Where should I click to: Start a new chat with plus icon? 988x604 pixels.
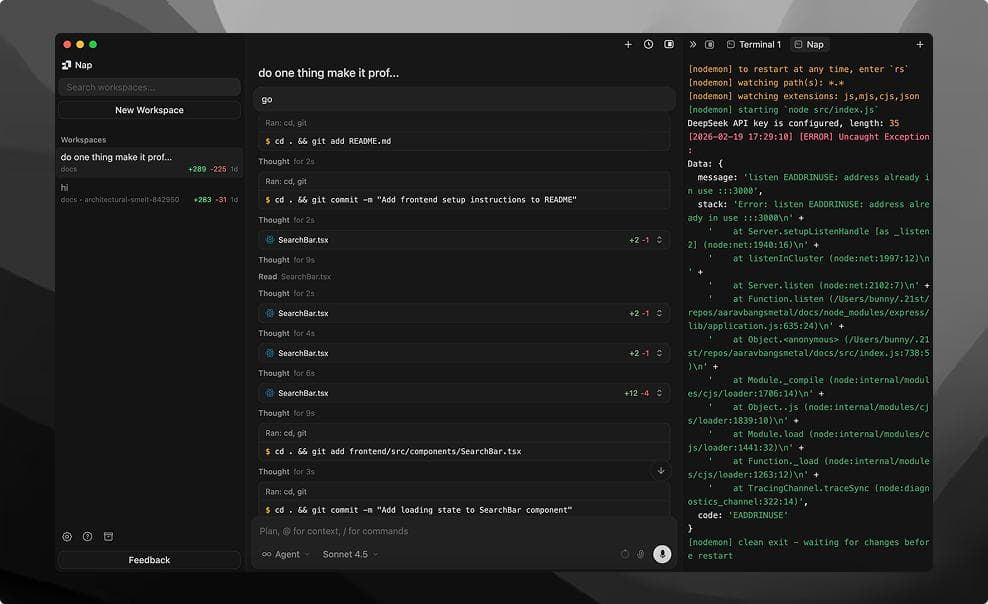628,45
